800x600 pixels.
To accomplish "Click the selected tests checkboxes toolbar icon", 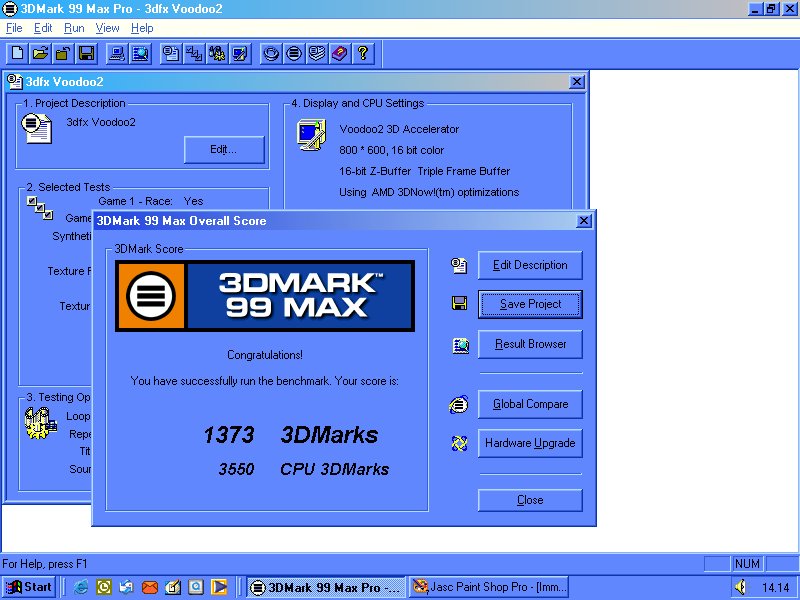I will [x=194, y=53].
